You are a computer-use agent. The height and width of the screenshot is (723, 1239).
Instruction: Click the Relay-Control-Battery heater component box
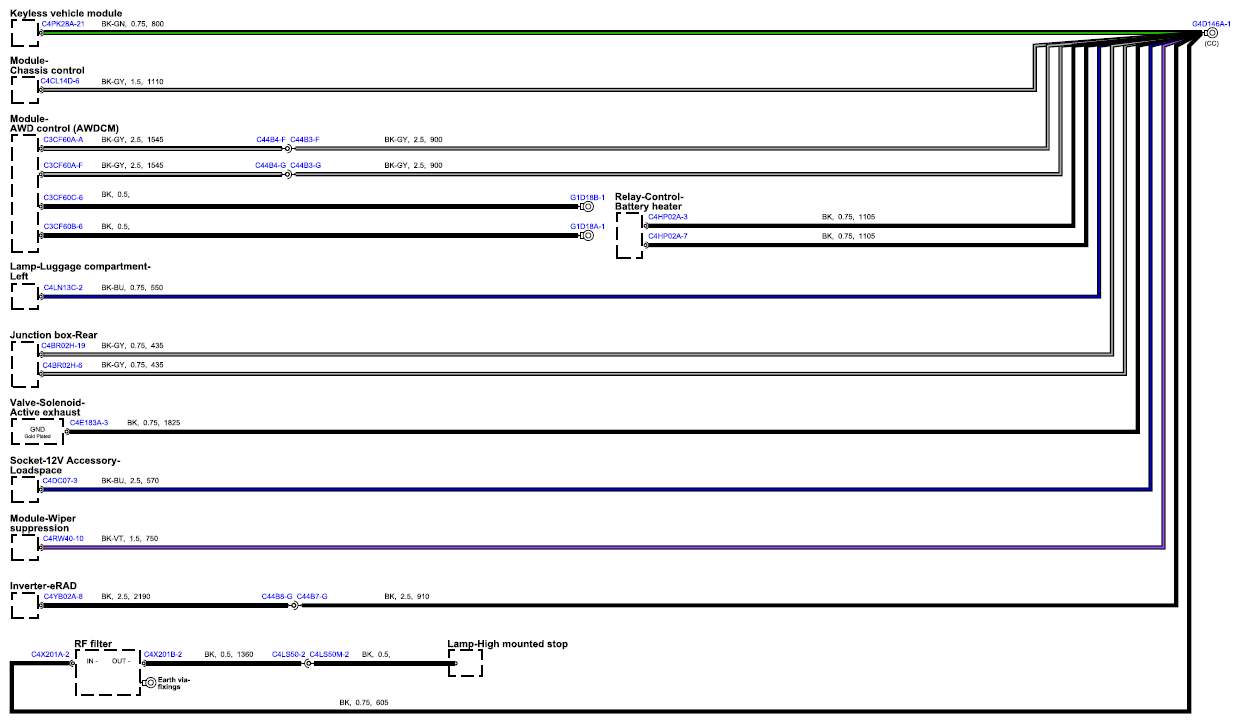pyautogui.click(x=630, y=235)
